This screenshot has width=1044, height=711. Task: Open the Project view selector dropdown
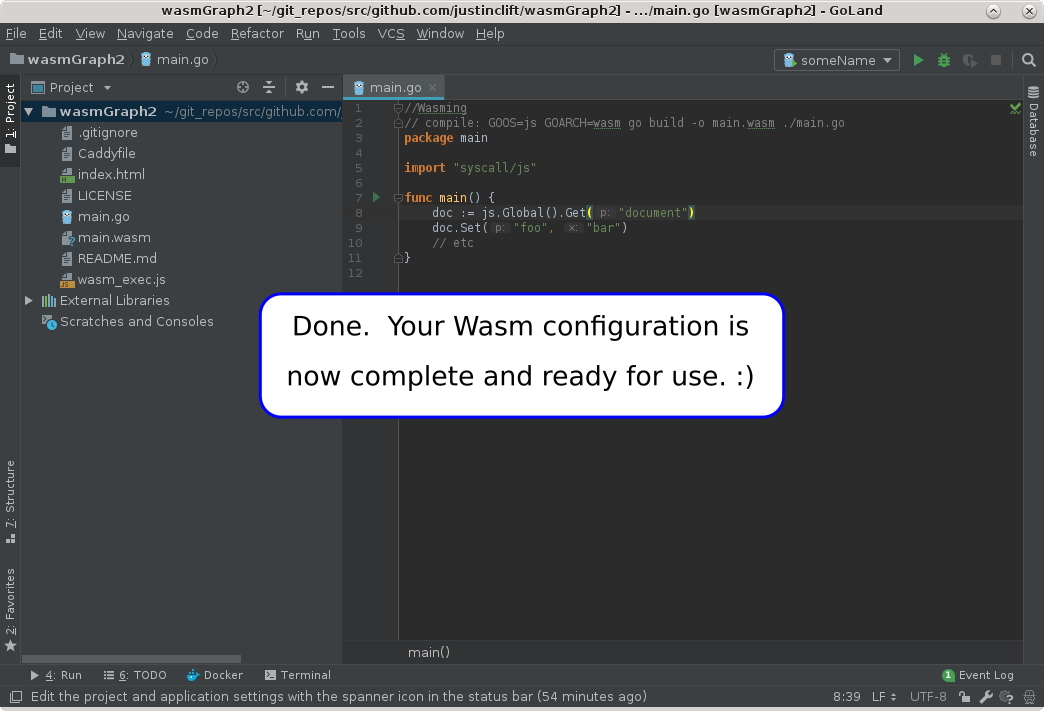[71, 87]
